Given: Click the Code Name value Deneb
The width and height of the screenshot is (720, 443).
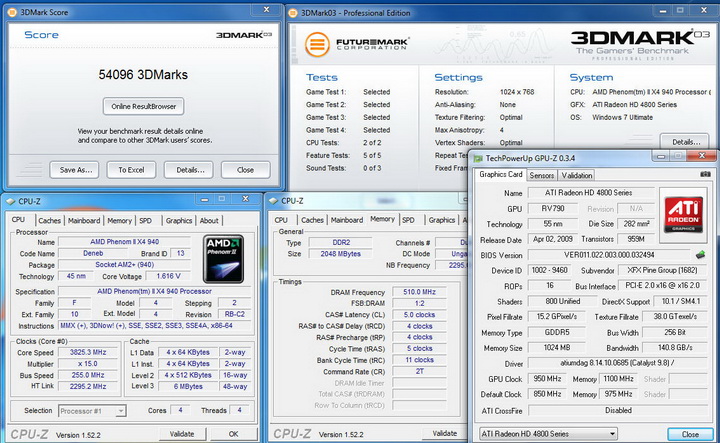Looking at the screenshot, I should 93,253.
